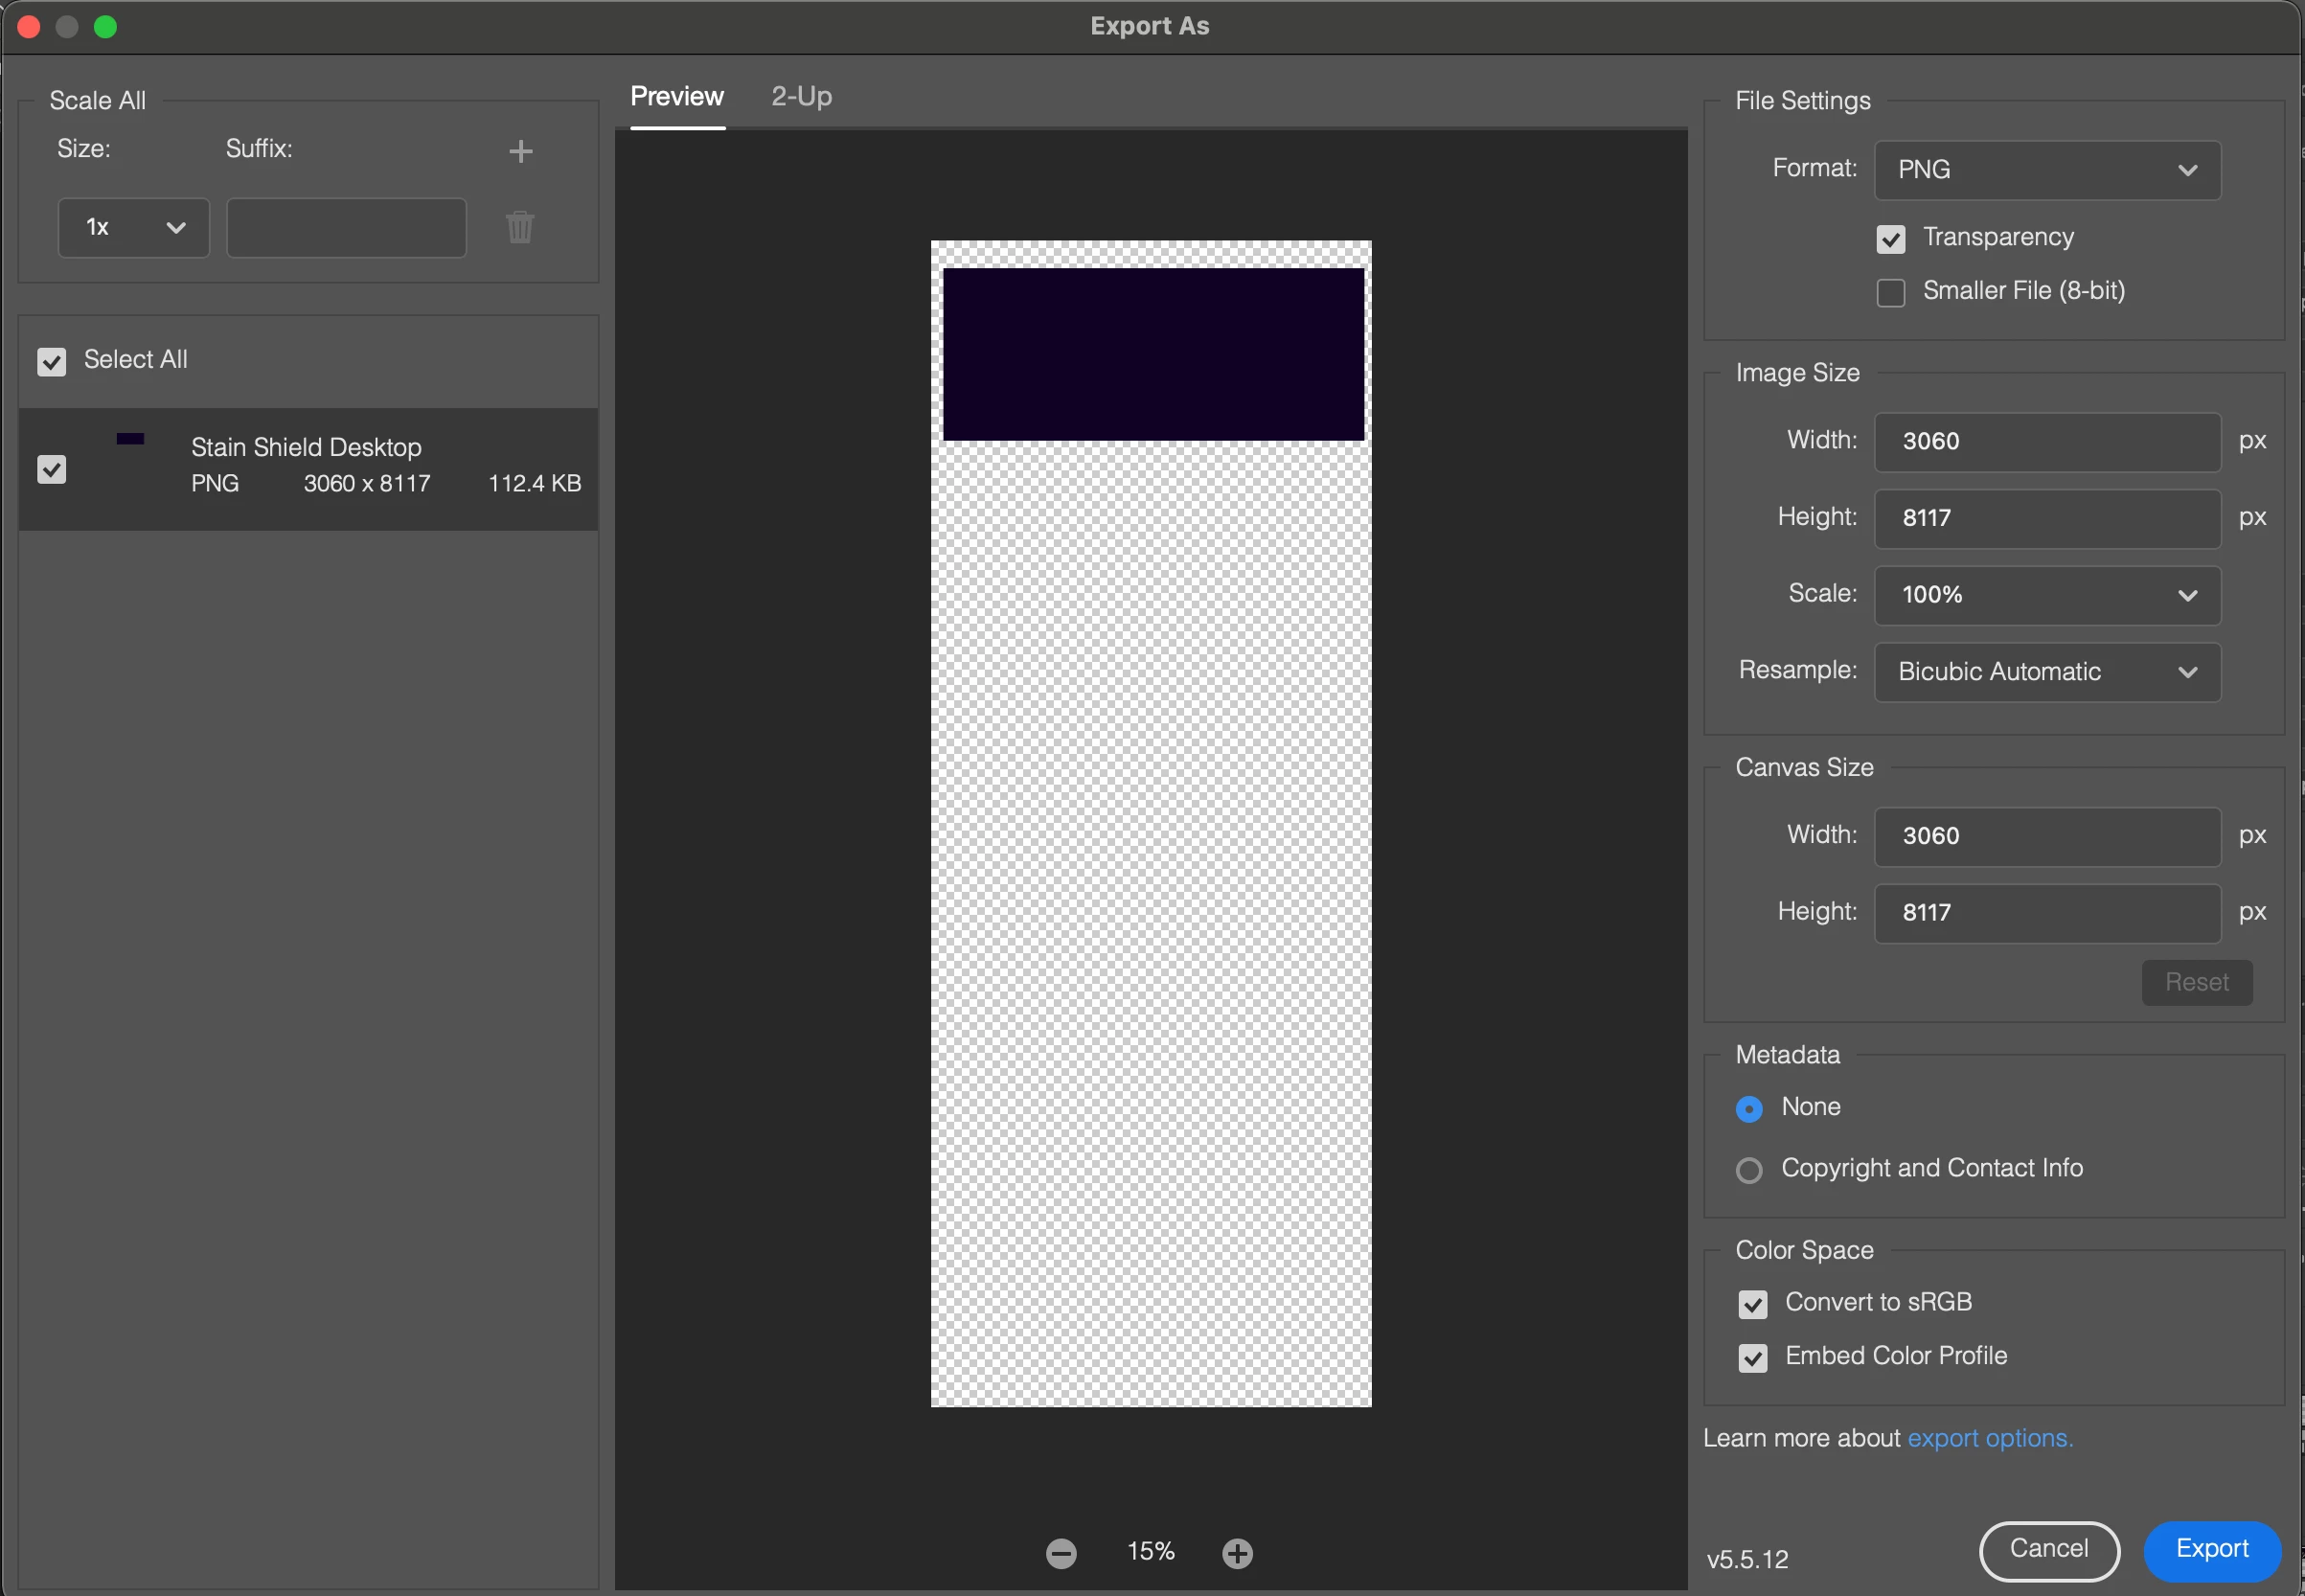Click the Suffix text field
The image size is (2305, 1596).
point(346,228)
